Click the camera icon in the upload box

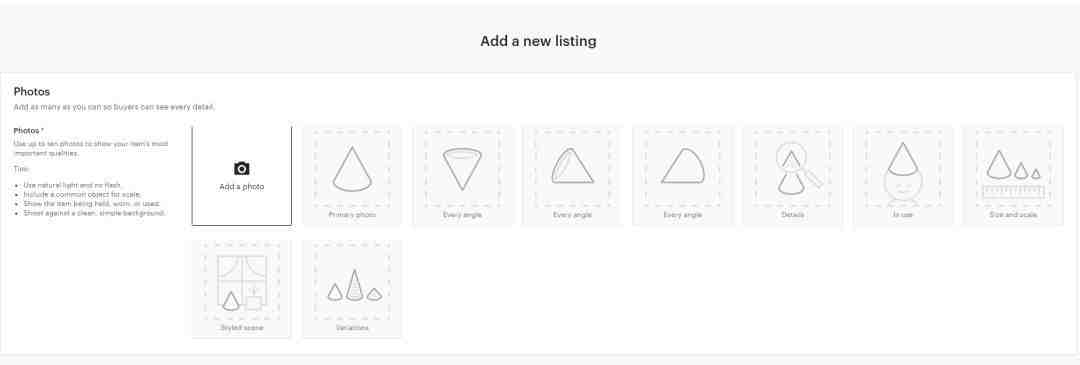pos(242,169)
